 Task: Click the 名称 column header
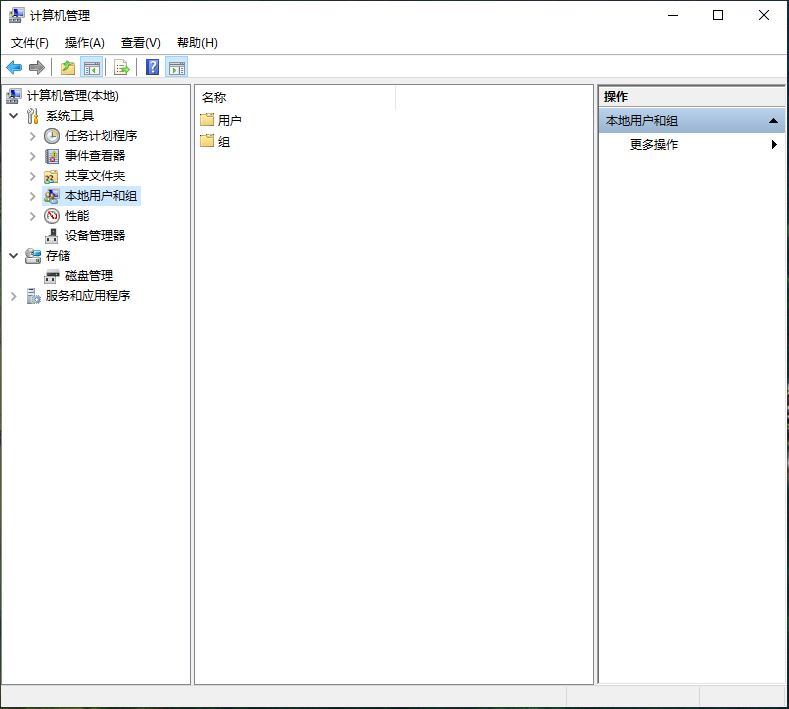(214, 97)
